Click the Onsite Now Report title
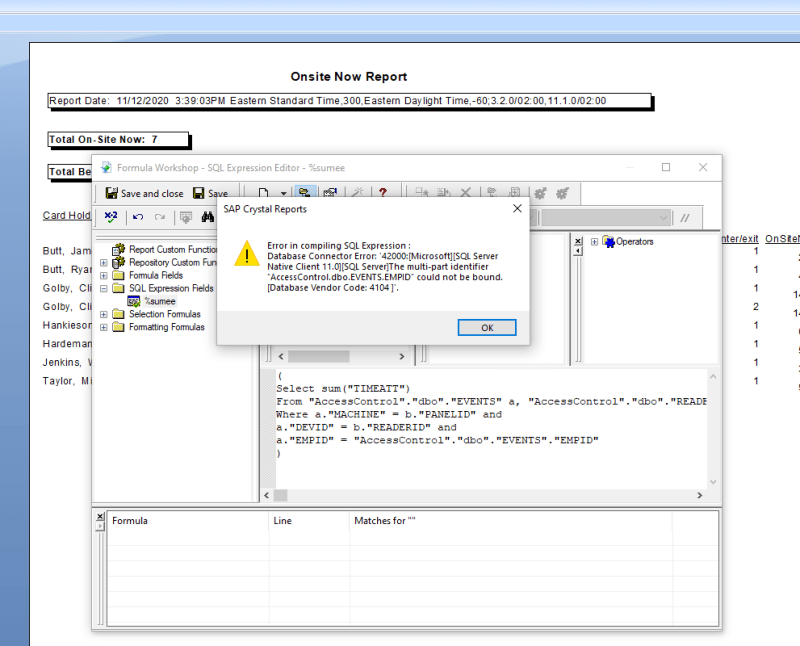800x646 pixels. coord(348,77)
